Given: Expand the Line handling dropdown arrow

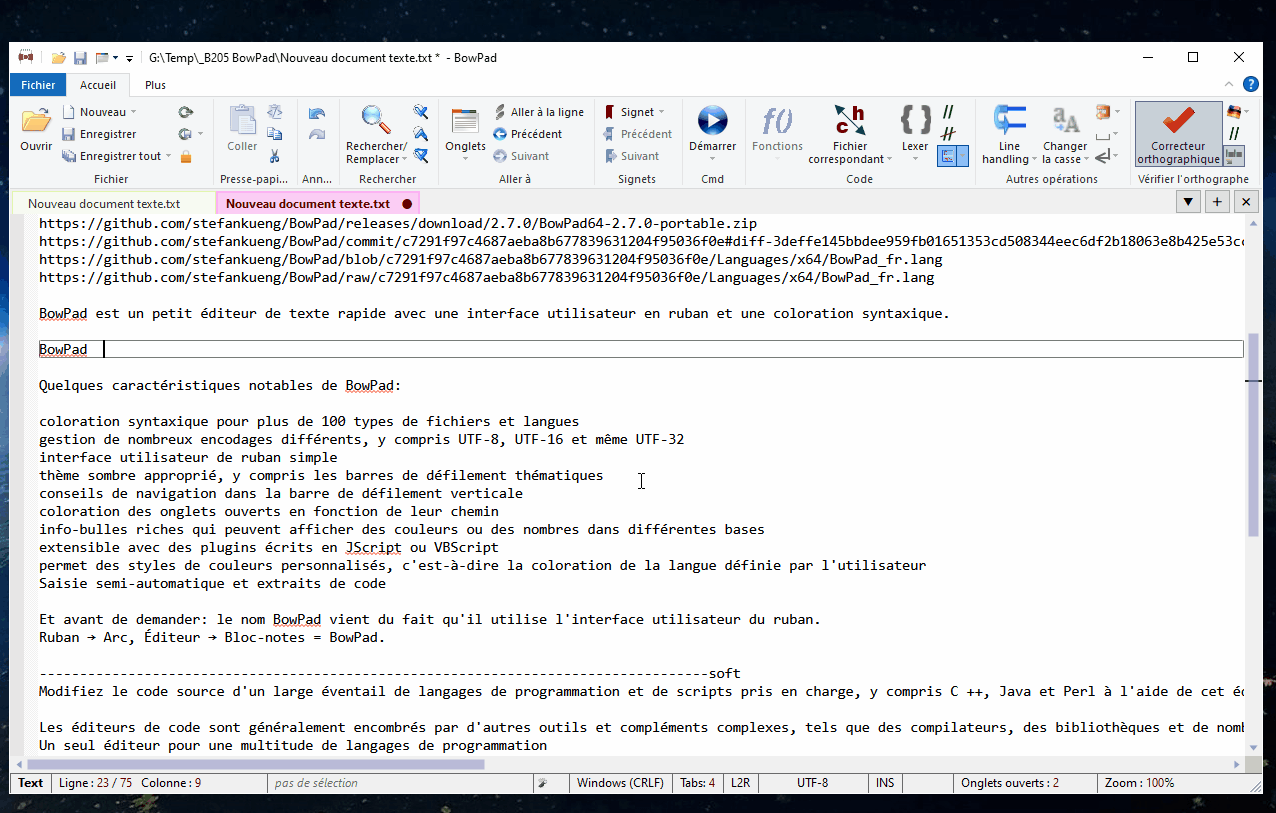Looking at the screenshot, I should click(1033, 159).
